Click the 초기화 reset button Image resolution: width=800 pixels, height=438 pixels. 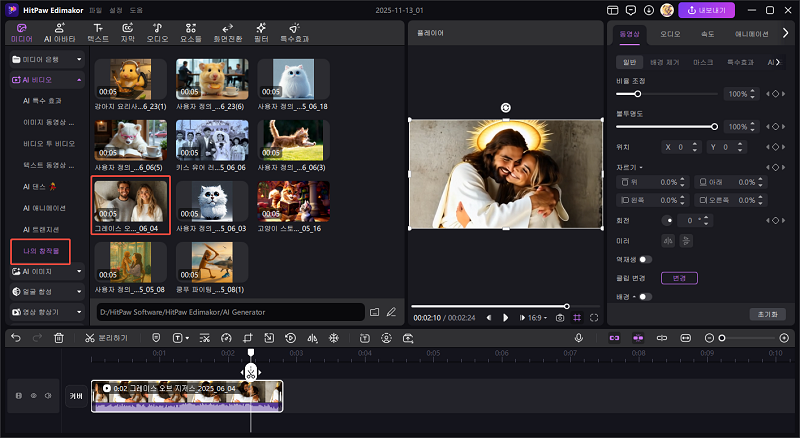click(x=767, y=314)
